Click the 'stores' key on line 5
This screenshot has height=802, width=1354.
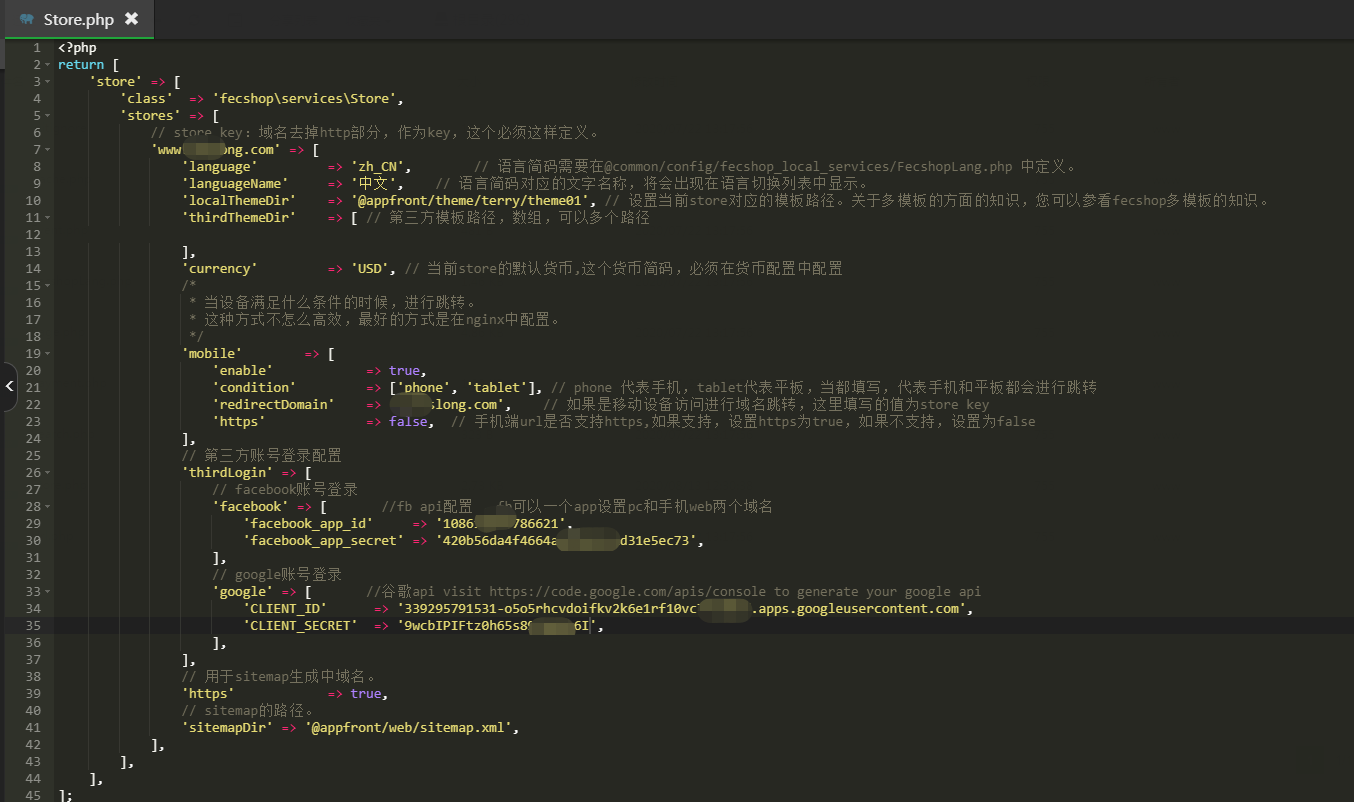click(151, 116)
